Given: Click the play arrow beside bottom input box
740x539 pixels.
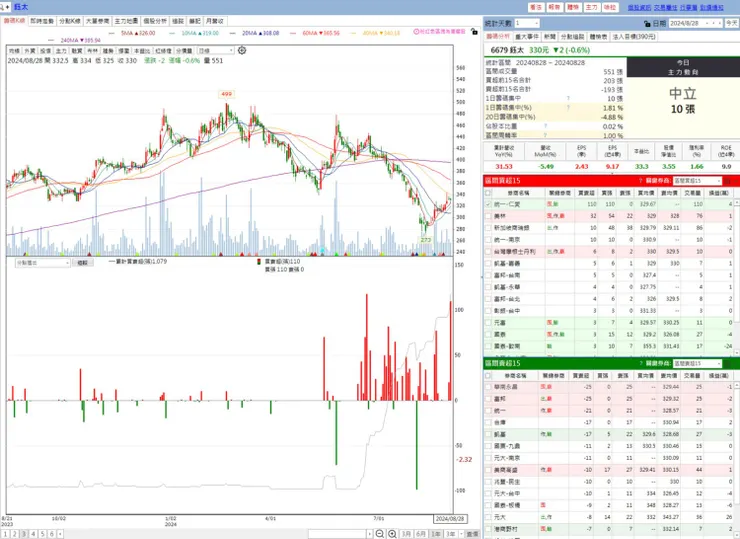Looking at the screenshot, I should click(x=369, y=534).
